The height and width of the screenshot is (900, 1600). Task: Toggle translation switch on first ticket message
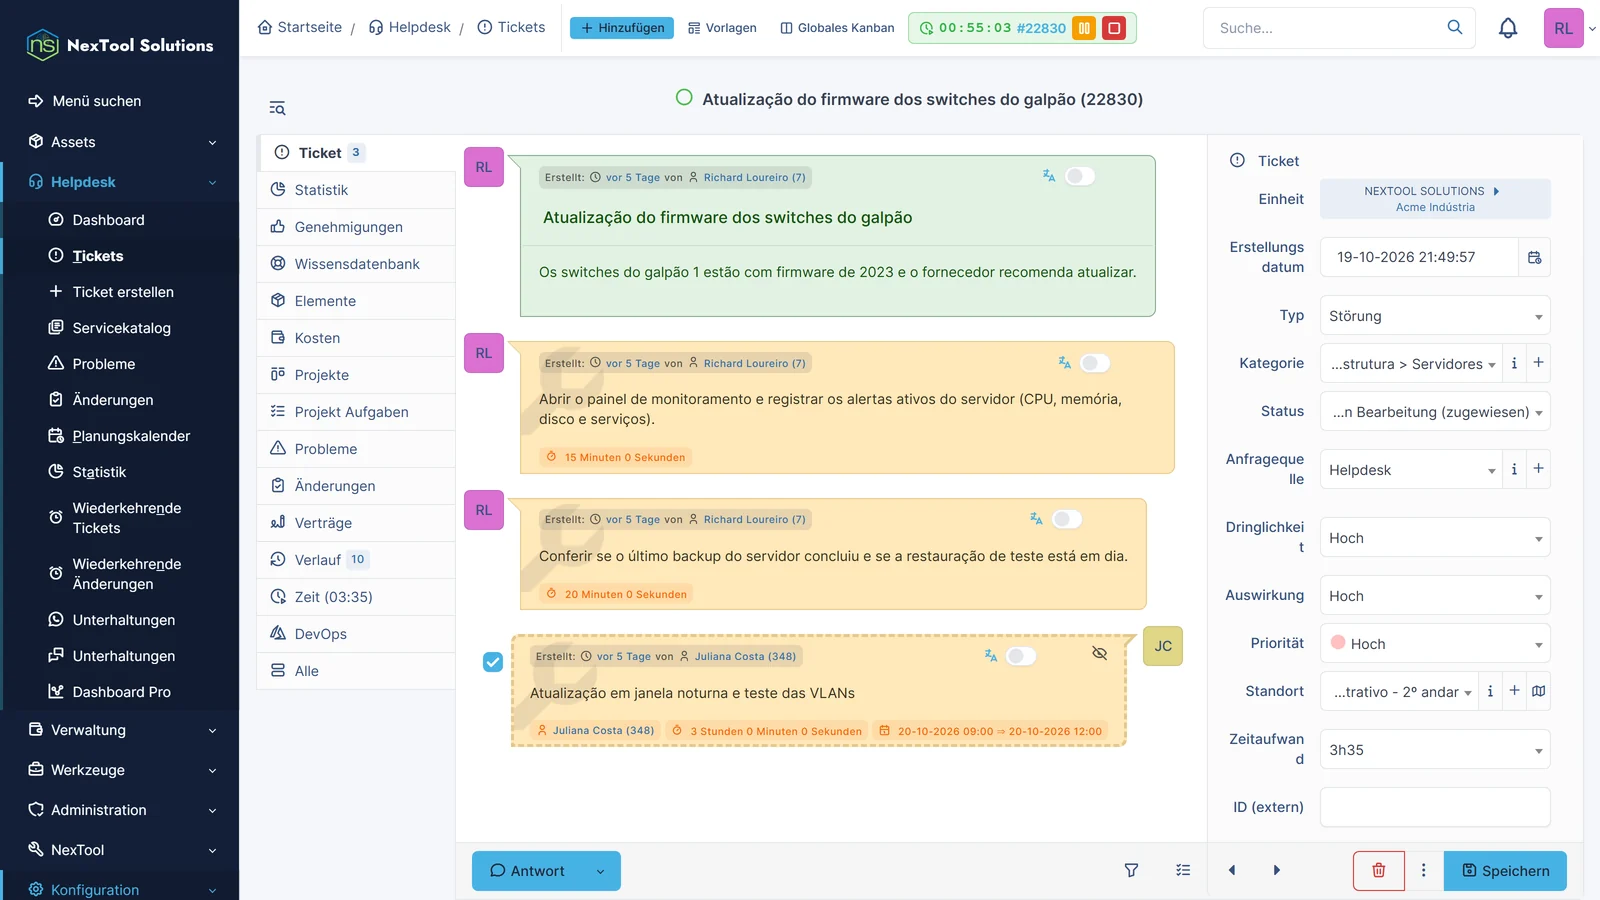coord(1079,176)
